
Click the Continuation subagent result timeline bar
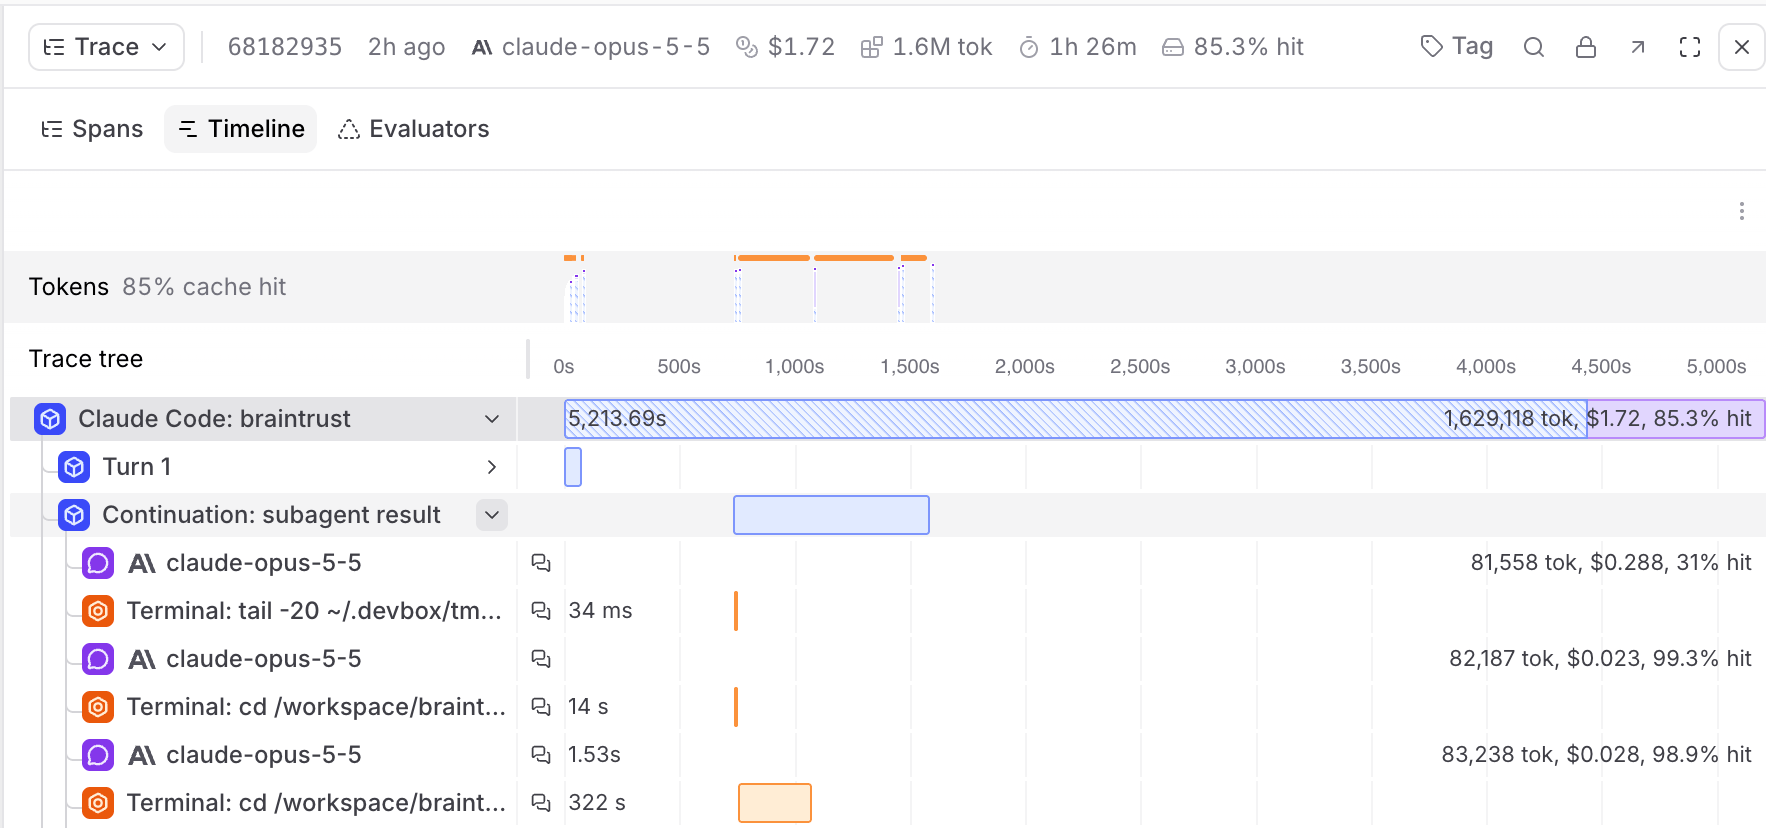tap(831, 515)
